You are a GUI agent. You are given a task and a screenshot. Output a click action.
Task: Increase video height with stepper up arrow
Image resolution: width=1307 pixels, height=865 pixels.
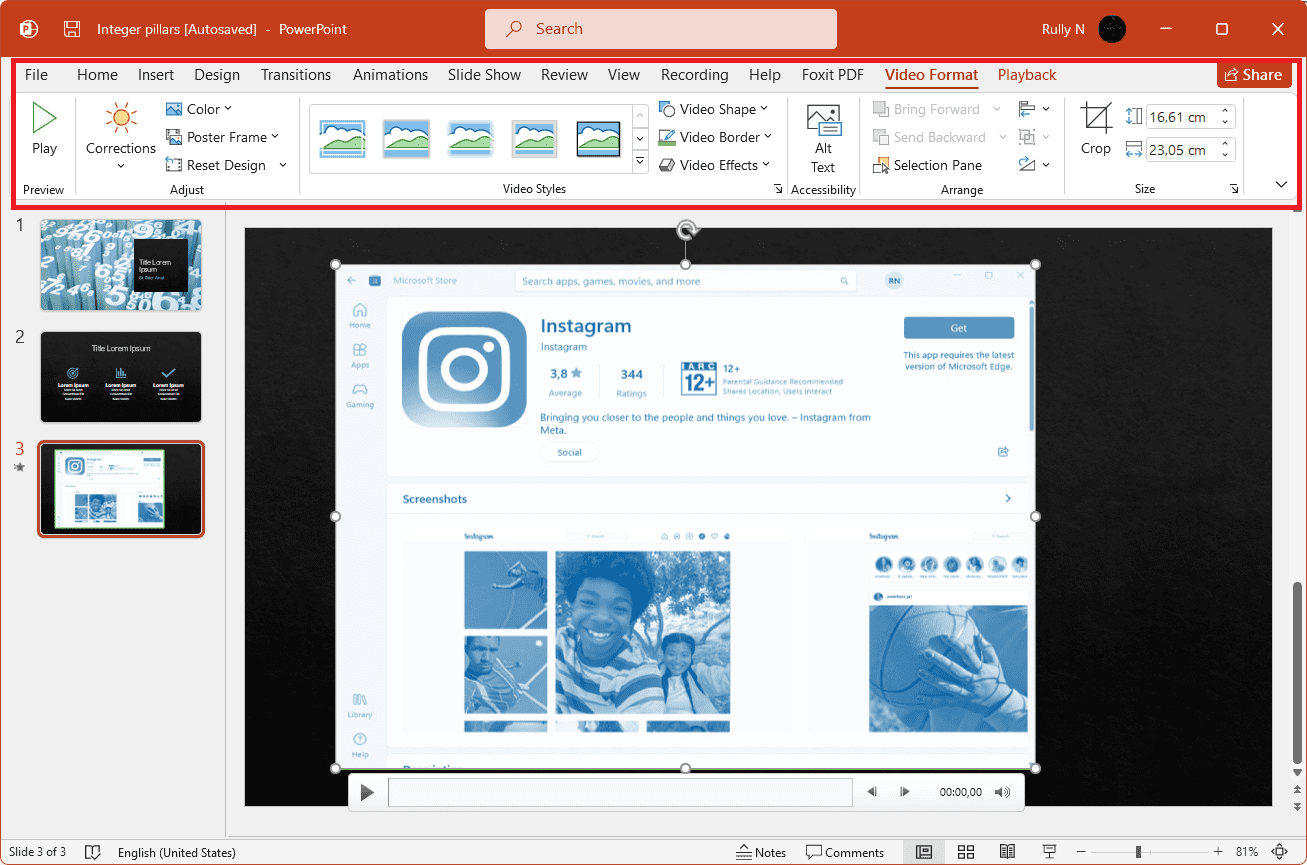pyautogui.click(x=1227, y=111)
